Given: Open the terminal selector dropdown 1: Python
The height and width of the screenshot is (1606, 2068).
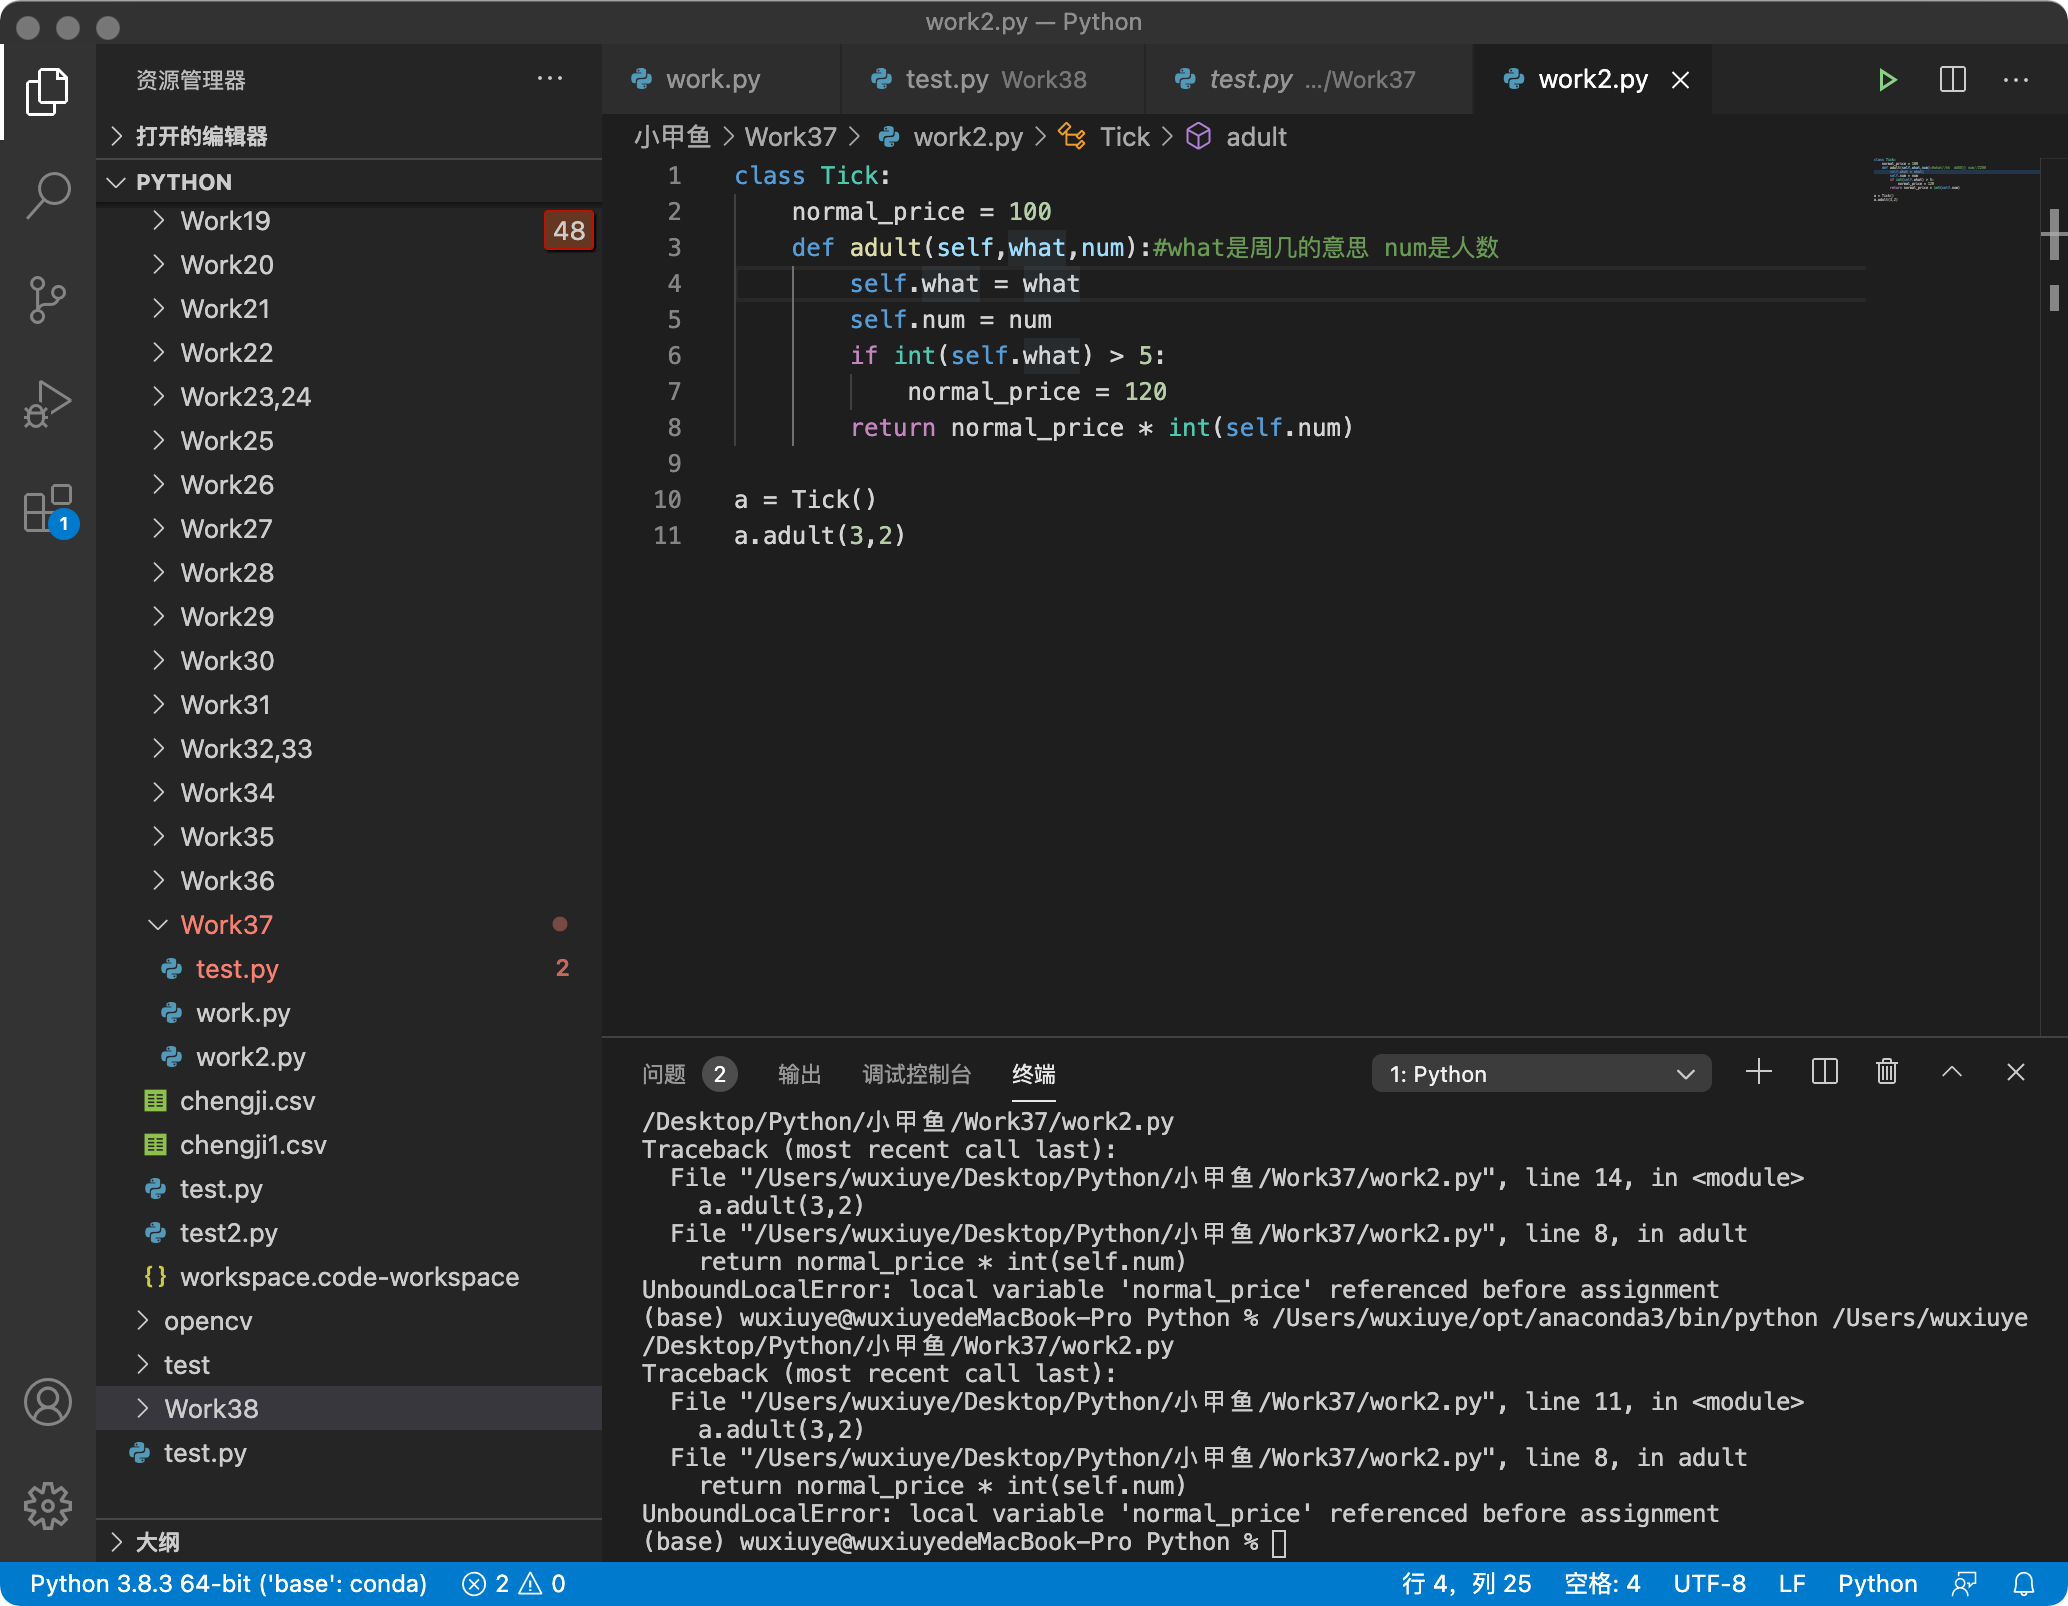Looking at the screenshot, I should coord(1541,1074).
